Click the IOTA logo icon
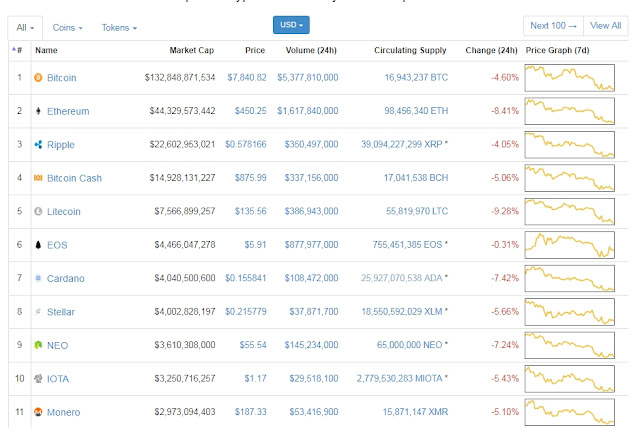 38,379
